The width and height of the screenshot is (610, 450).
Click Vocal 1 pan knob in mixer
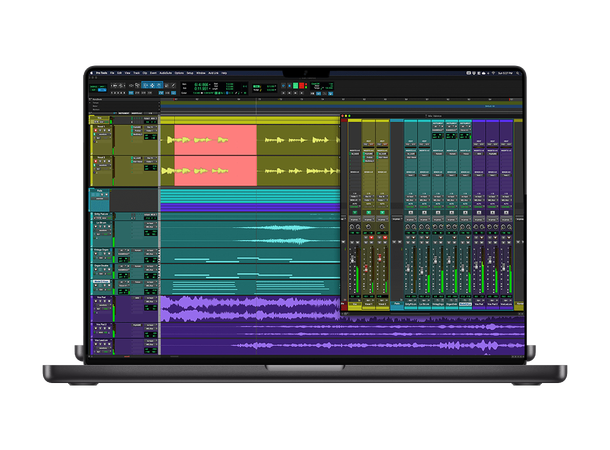368,226
